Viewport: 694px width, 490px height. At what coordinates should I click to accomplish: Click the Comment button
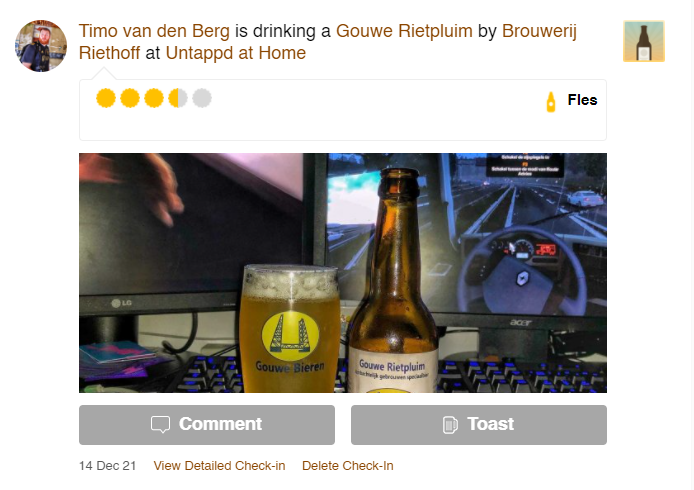coord(207,424)
